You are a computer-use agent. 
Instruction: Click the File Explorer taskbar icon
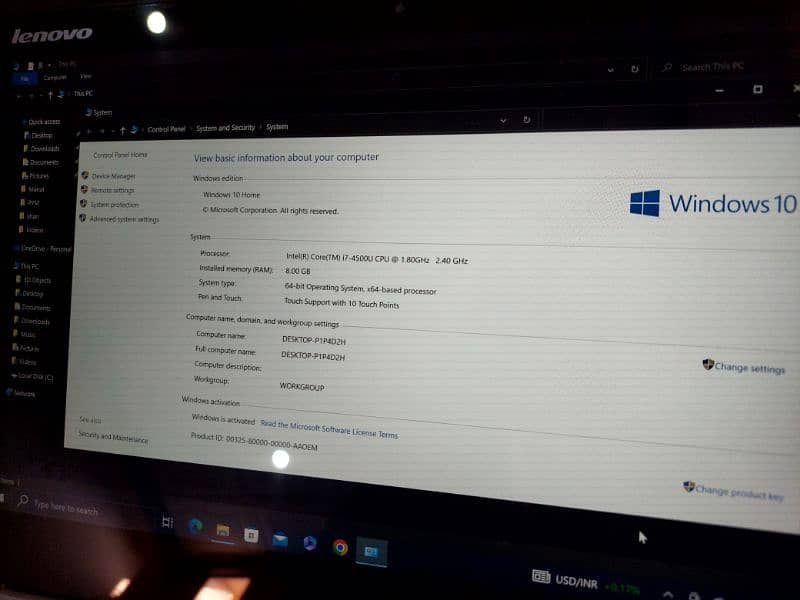point(223,530)
